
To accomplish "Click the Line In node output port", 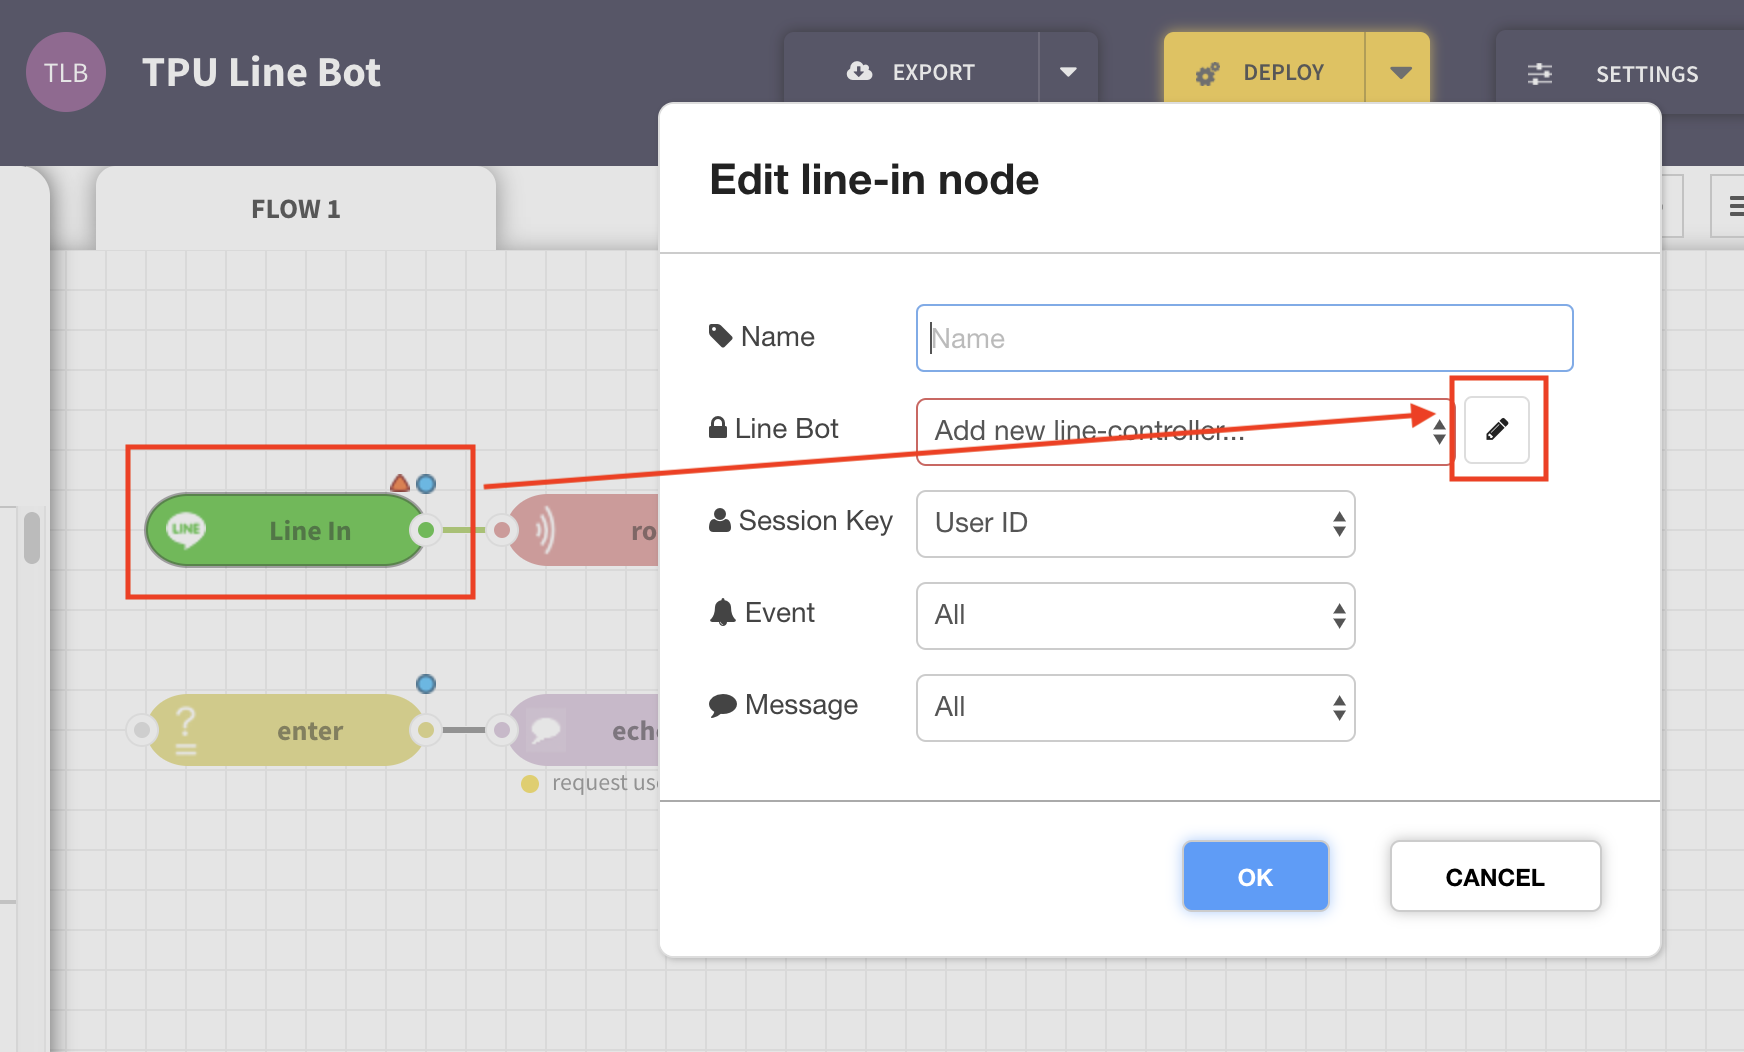I will coord(426,530).
